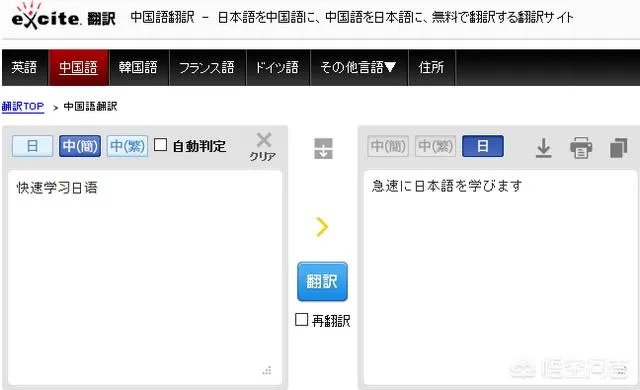Click the text 快速学习日语

pyautogui.click(x=57, y=188)
